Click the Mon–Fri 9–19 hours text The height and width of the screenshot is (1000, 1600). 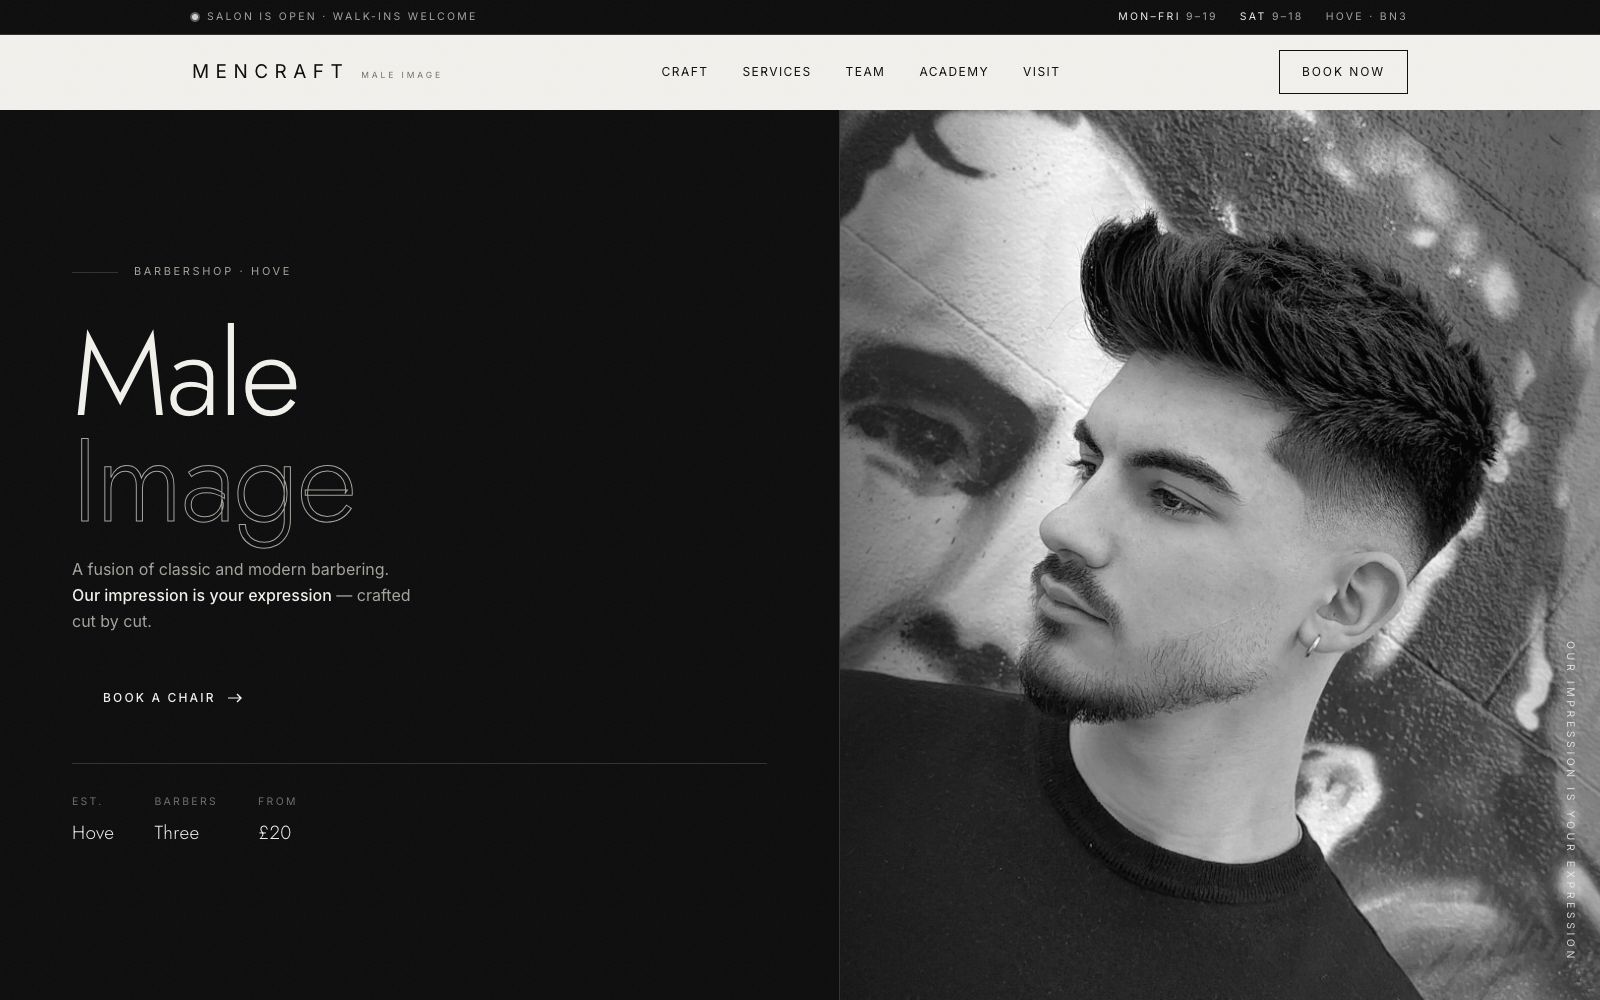click(1167, 17)
